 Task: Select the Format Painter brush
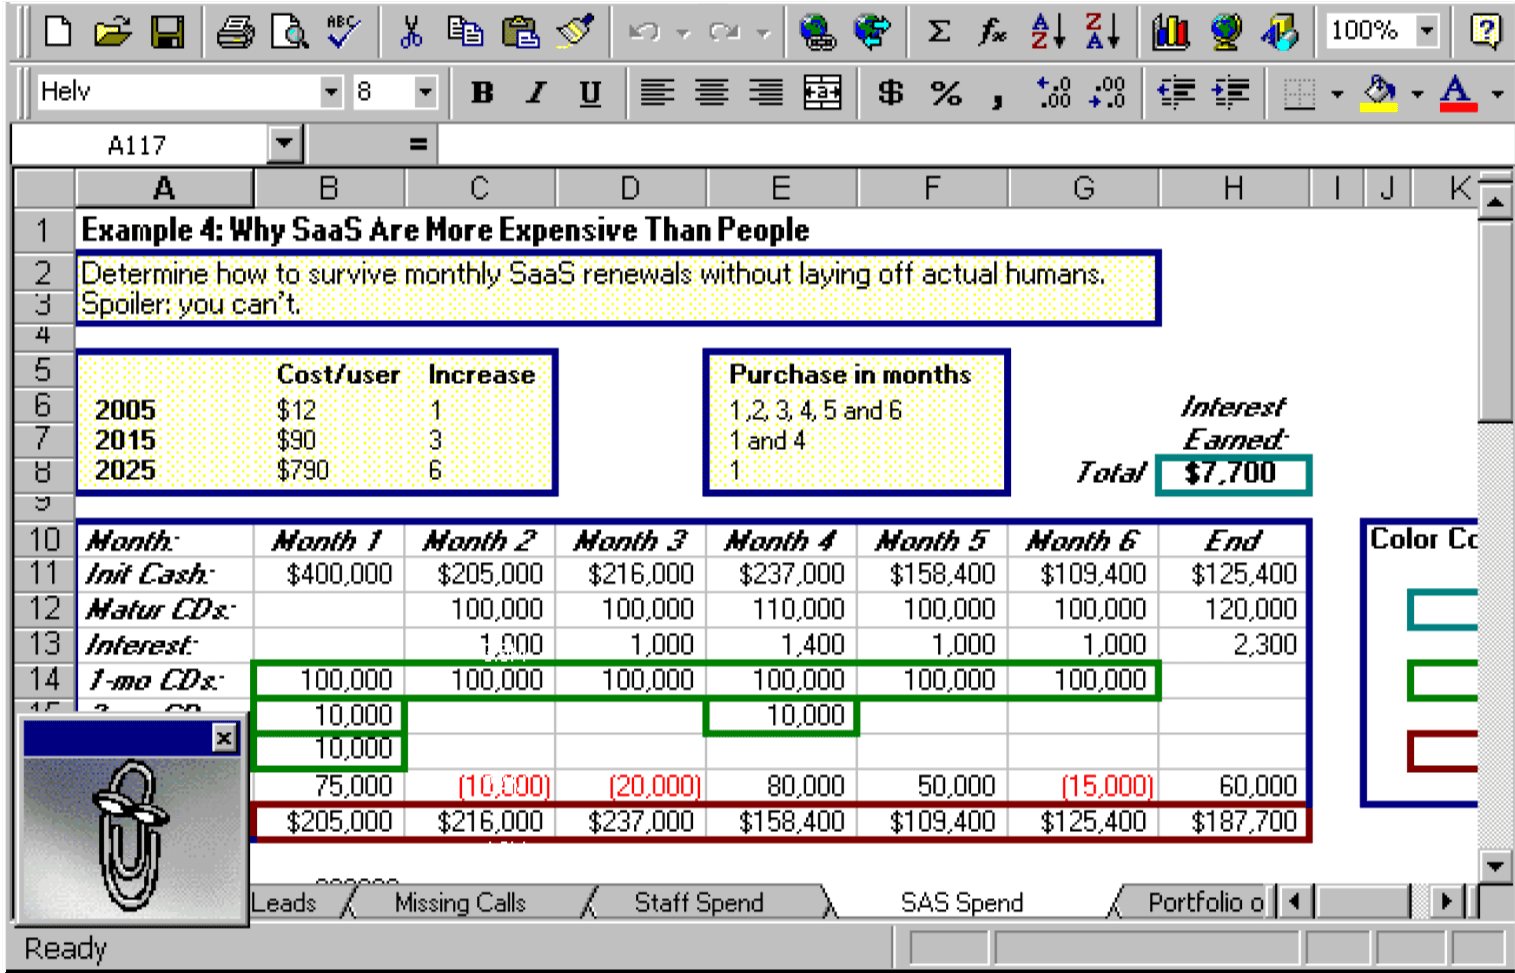575,32
